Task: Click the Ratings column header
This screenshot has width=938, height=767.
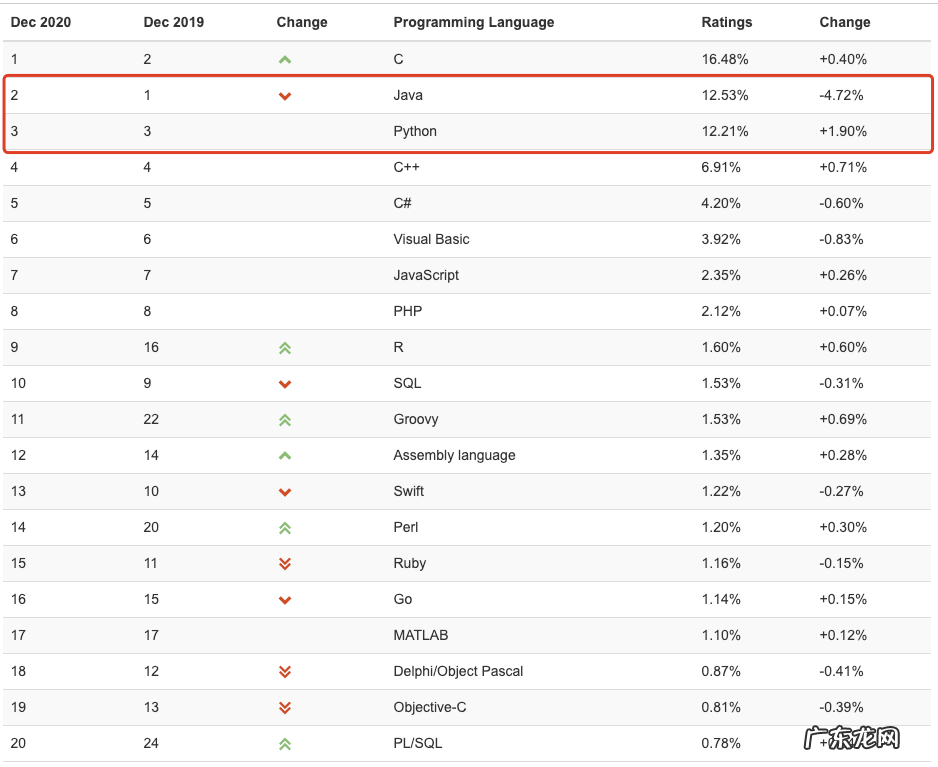Action: 727,22
